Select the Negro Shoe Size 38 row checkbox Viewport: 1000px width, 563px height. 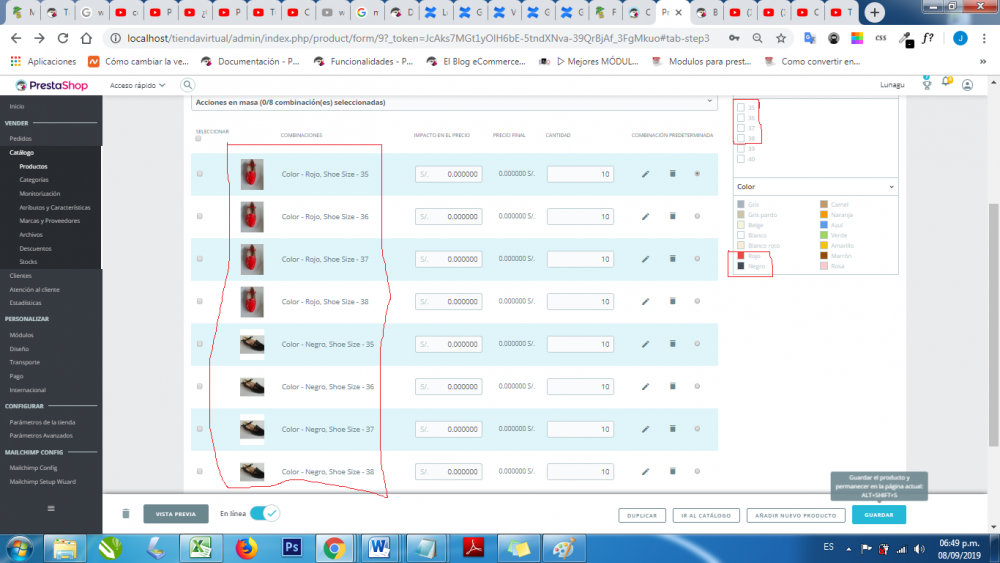click(x=200, y=471)
